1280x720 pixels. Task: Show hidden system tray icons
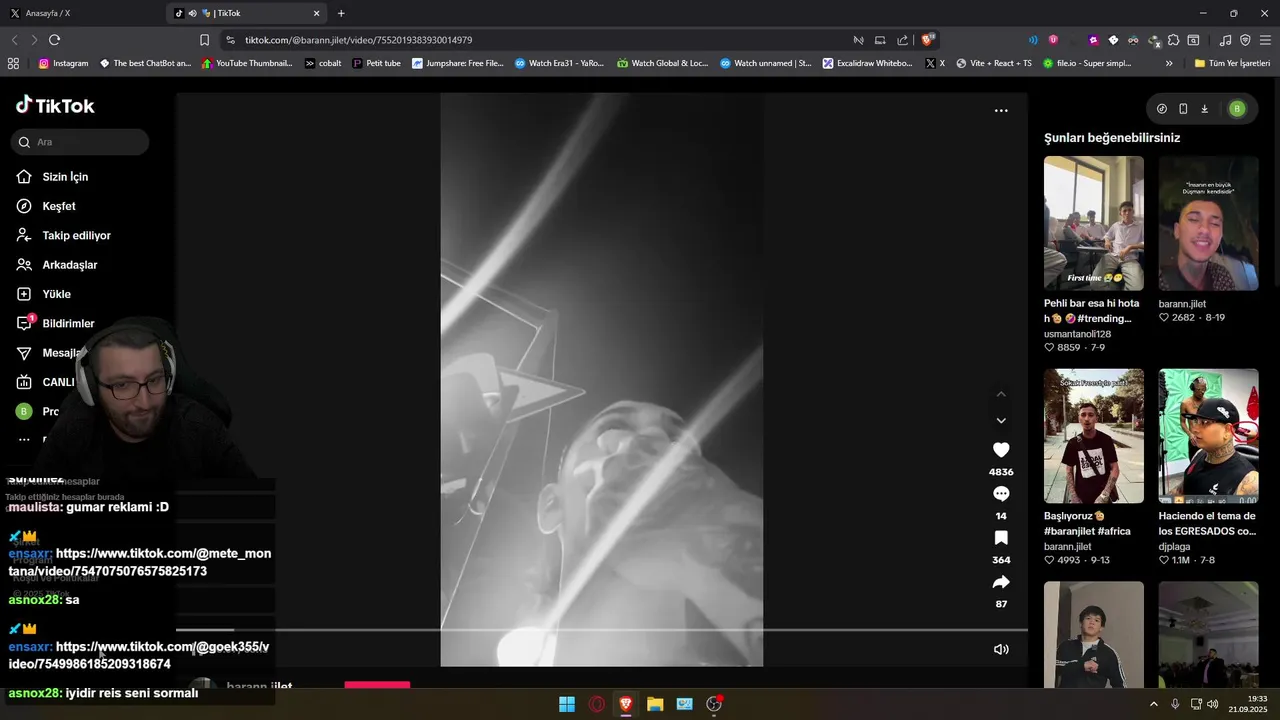point(1153,704)
